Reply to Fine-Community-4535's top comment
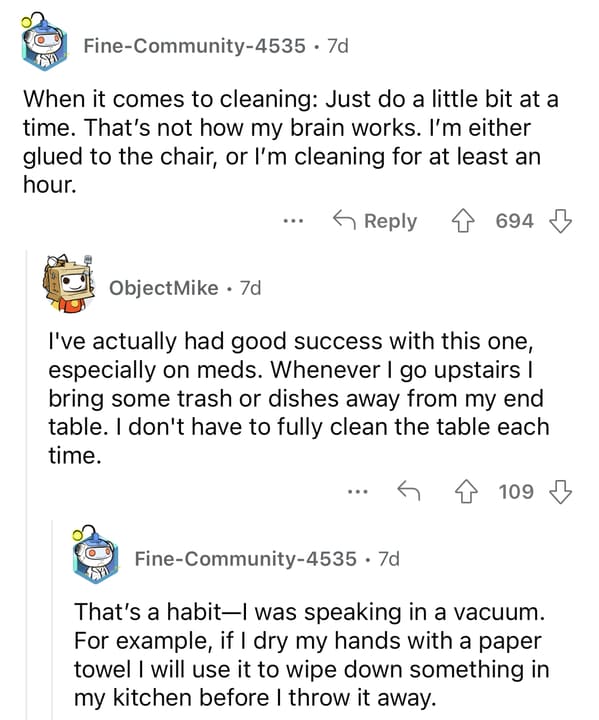 (x=375, y=220)
